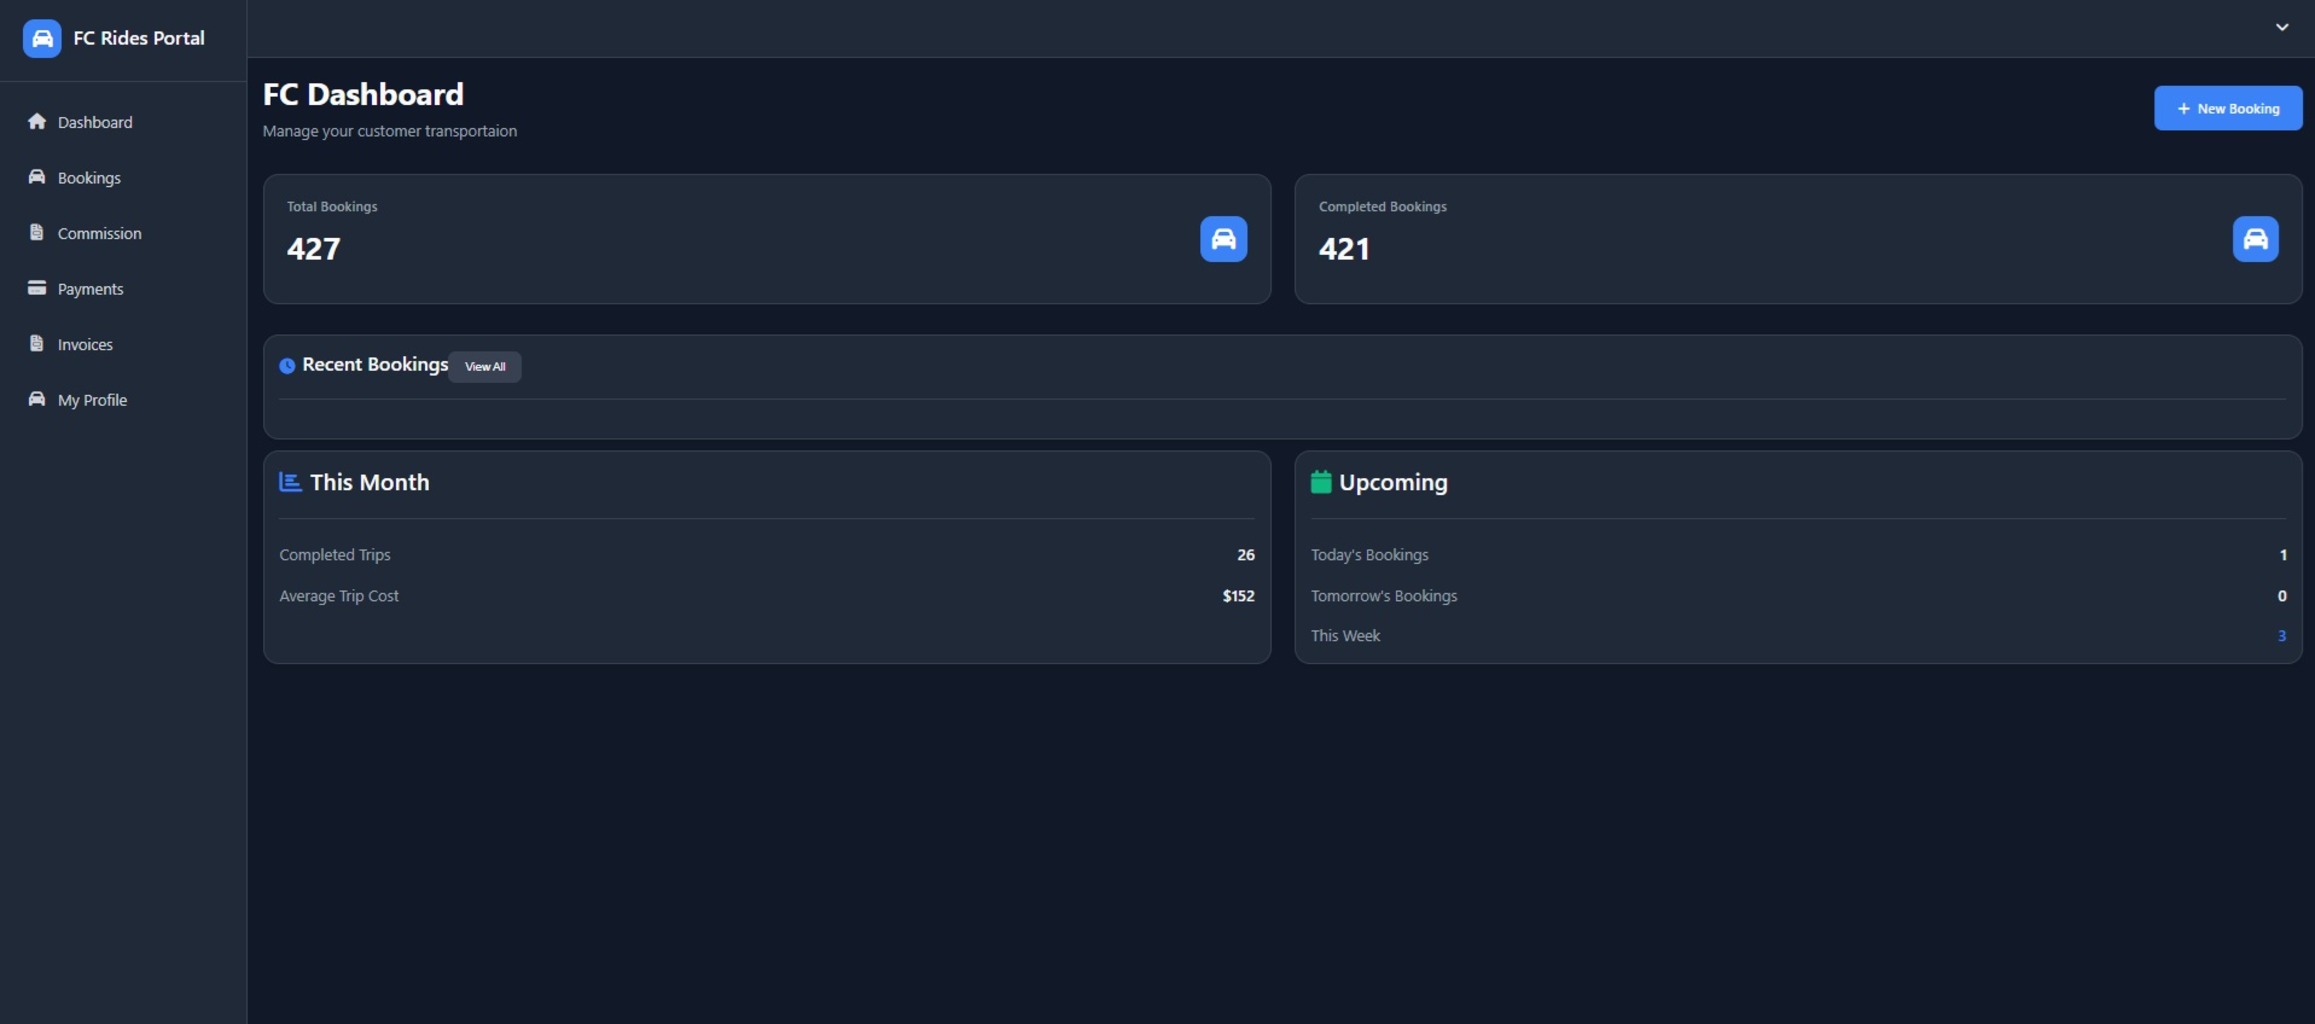2315x1024 pixels.
Task: Open the Commission menu item
Action: point(99,233)
